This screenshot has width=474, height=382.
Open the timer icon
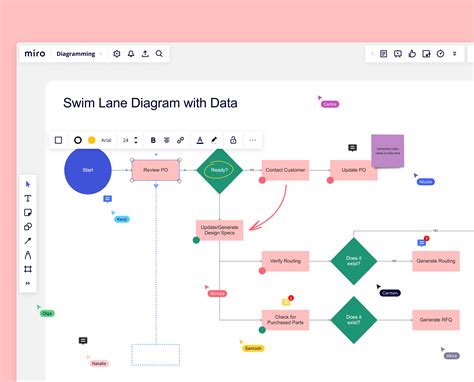coord(440,54)
